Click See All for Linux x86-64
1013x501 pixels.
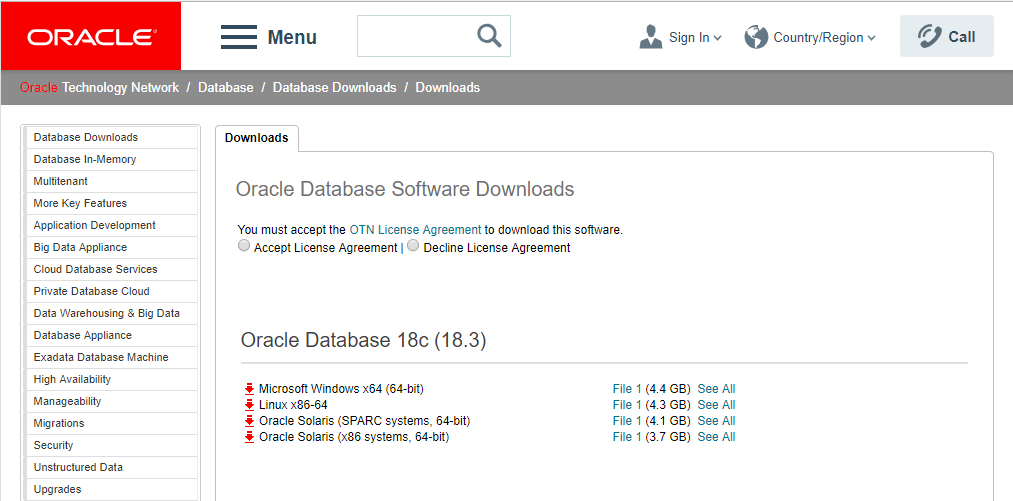click(x=716, y=405)
